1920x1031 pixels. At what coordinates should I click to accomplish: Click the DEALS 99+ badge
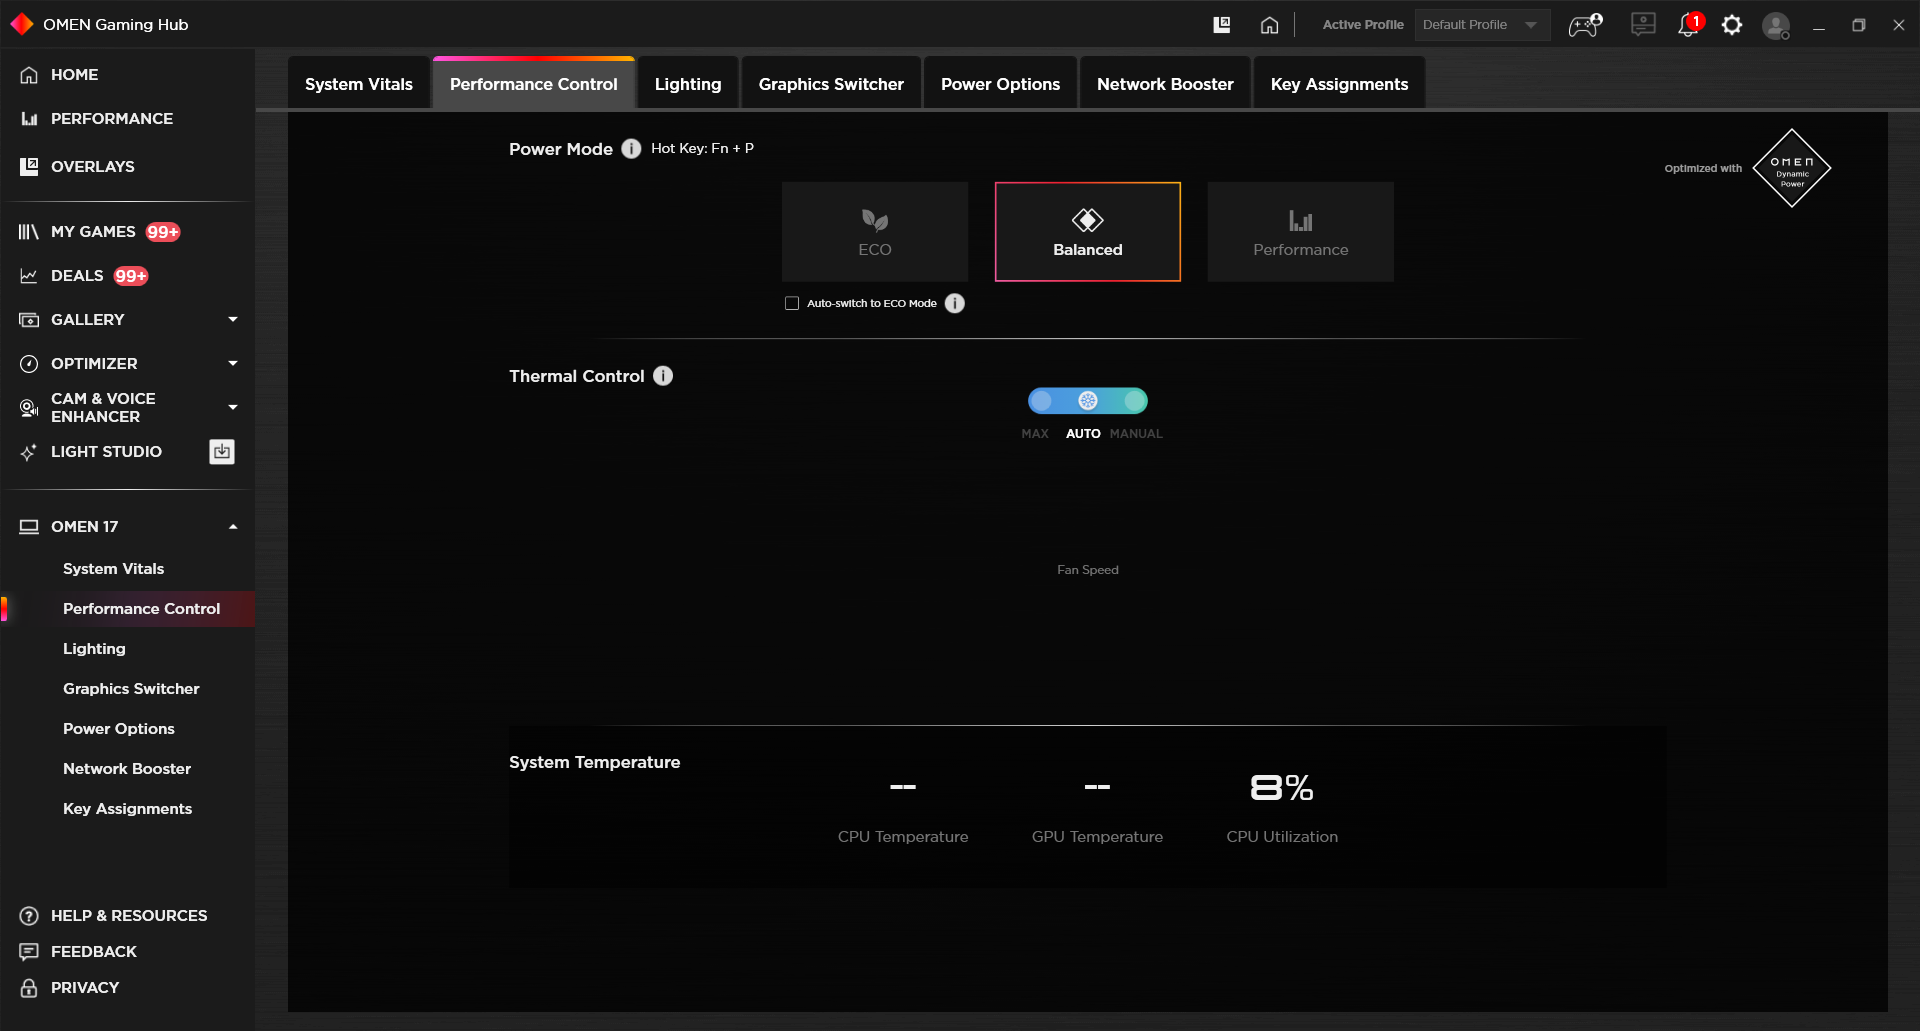tap(131, 276)
